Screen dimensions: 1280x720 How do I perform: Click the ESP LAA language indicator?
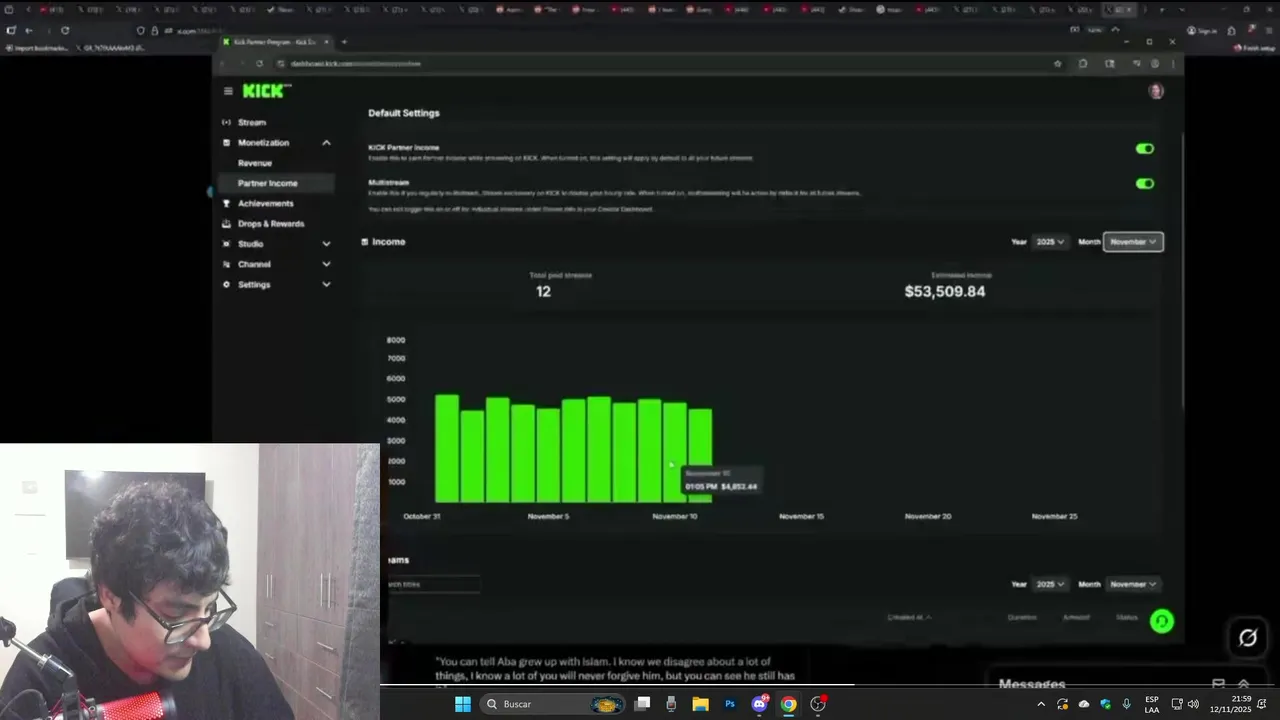[x=1152, y=704]
